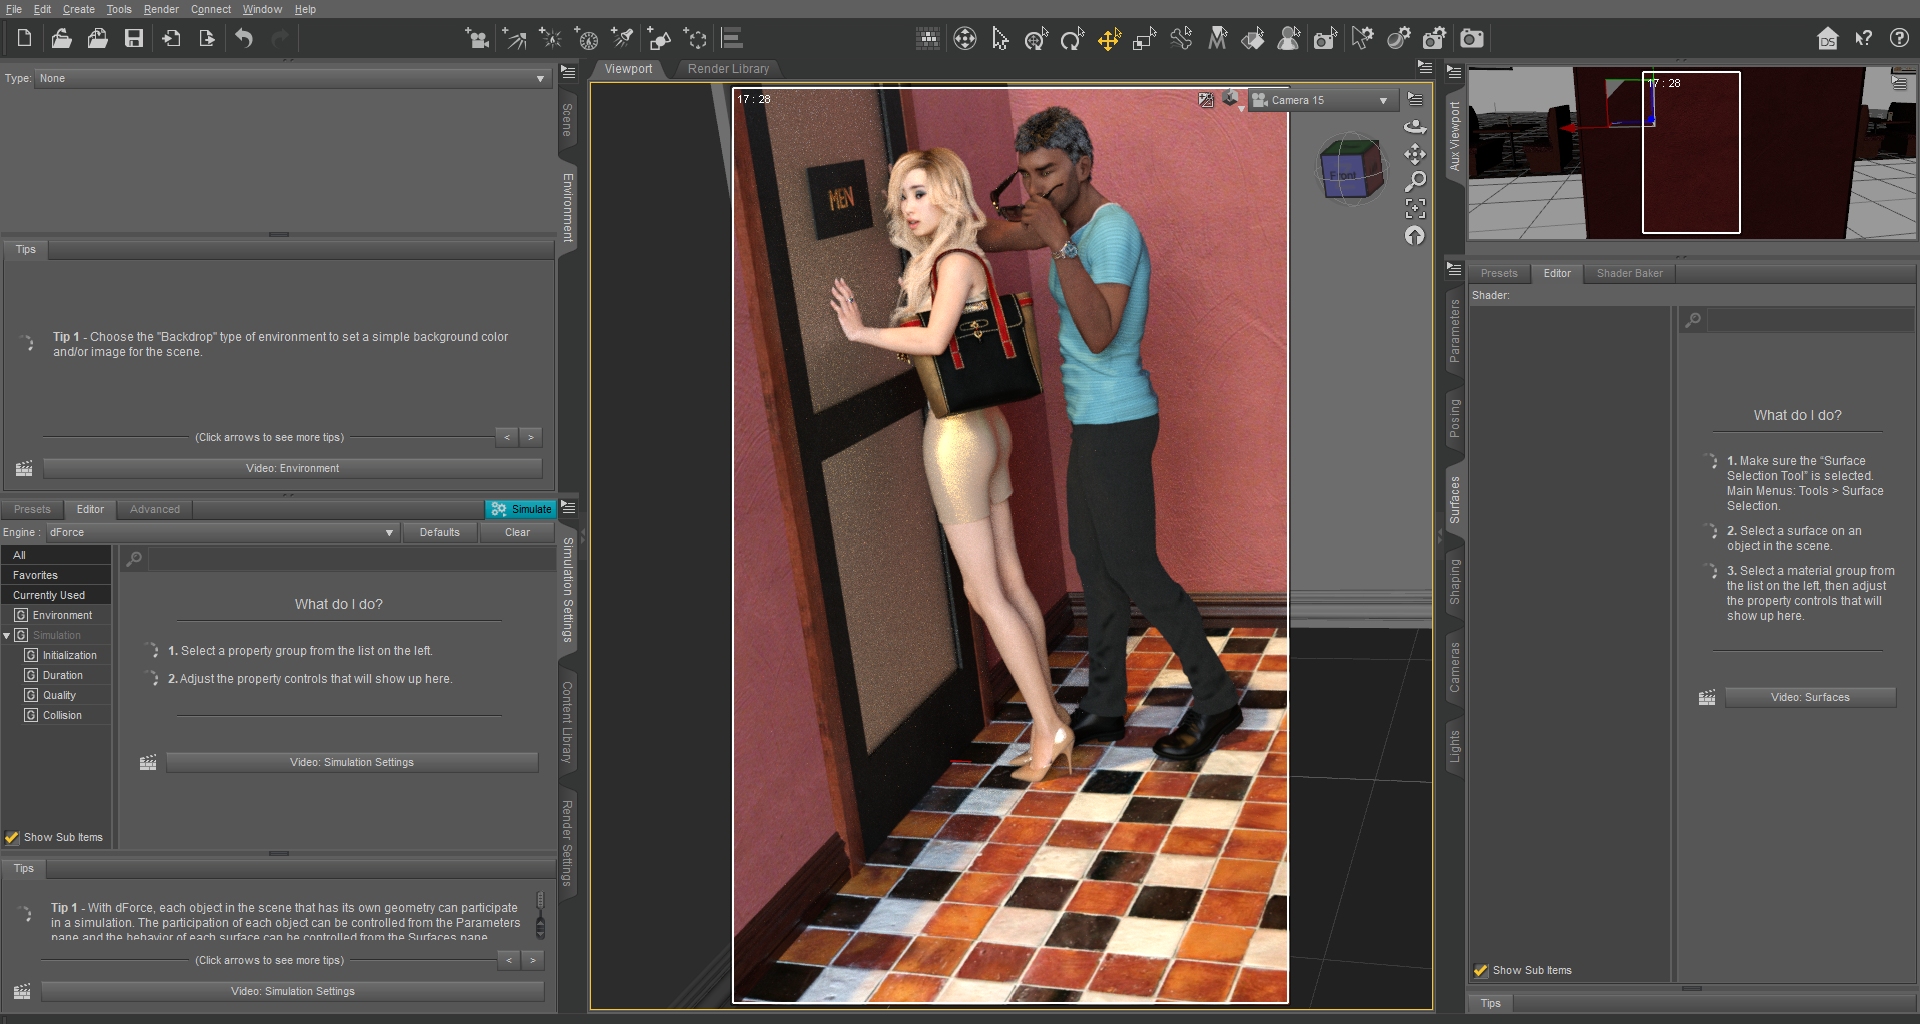This screenshot has width=1920, height=1024.
Task: Click the Video: Surfaces button
Action: pos(1809,698)
